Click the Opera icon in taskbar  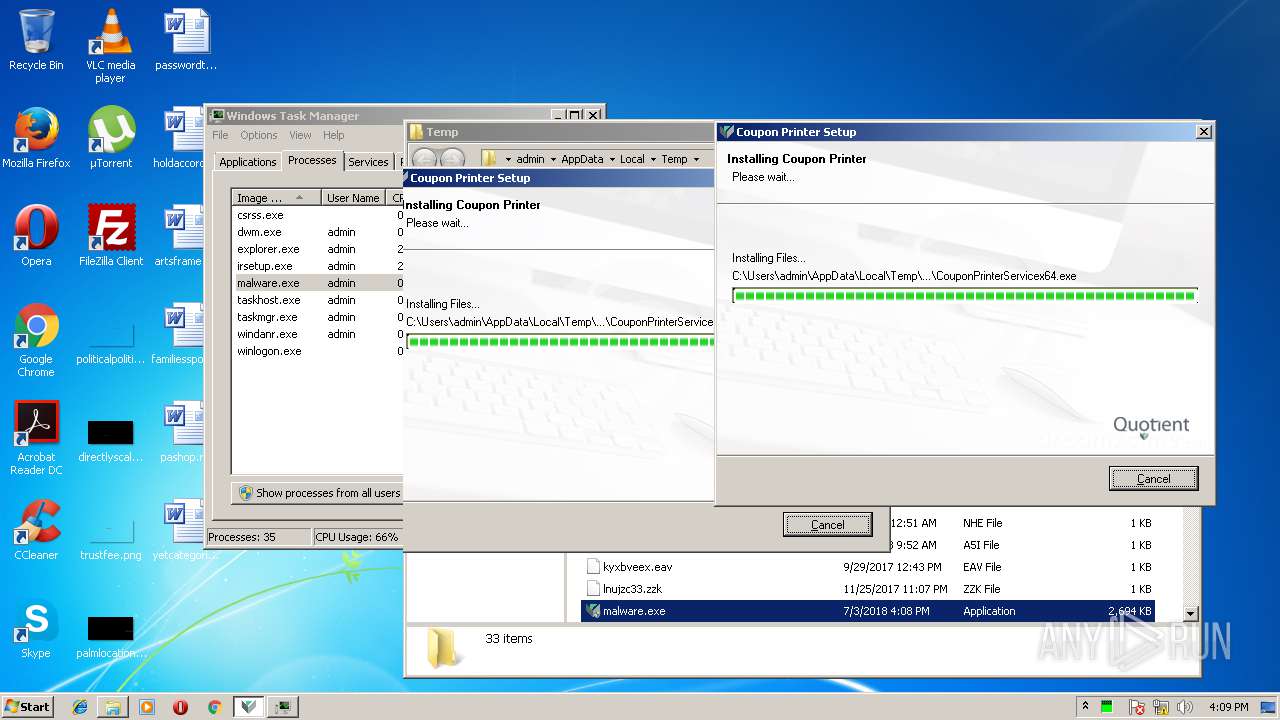[180, 707]
